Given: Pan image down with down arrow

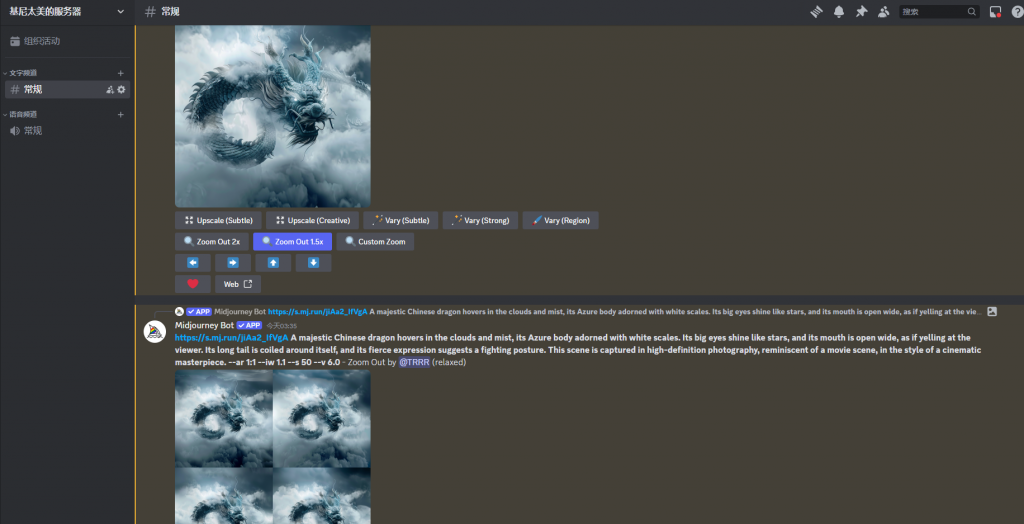Looking at the screenshot, I should 313,263.
